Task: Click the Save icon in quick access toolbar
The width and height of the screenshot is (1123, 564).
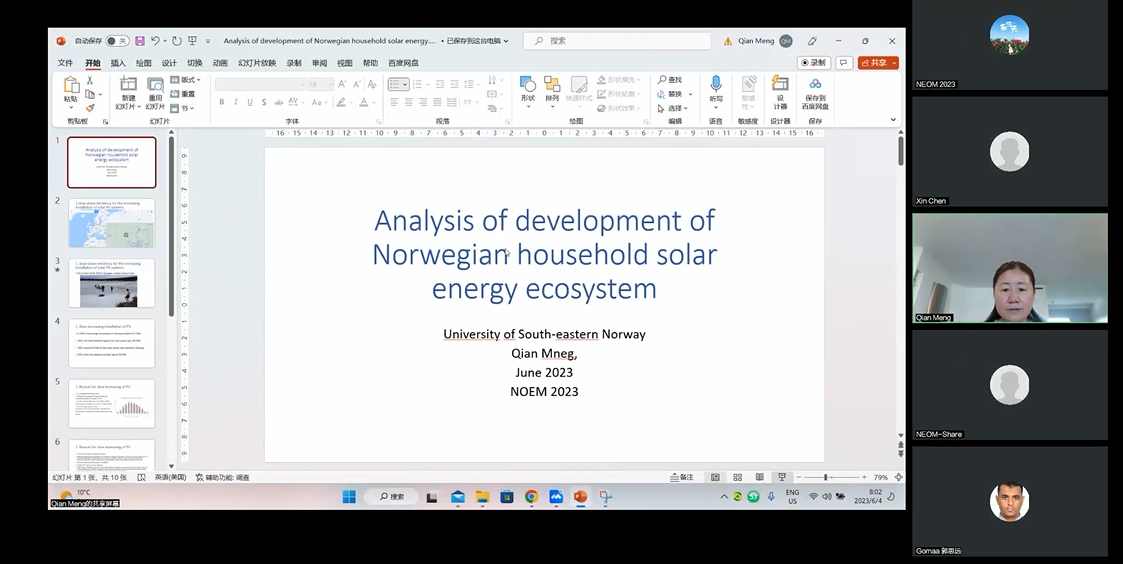Action: 140,41
